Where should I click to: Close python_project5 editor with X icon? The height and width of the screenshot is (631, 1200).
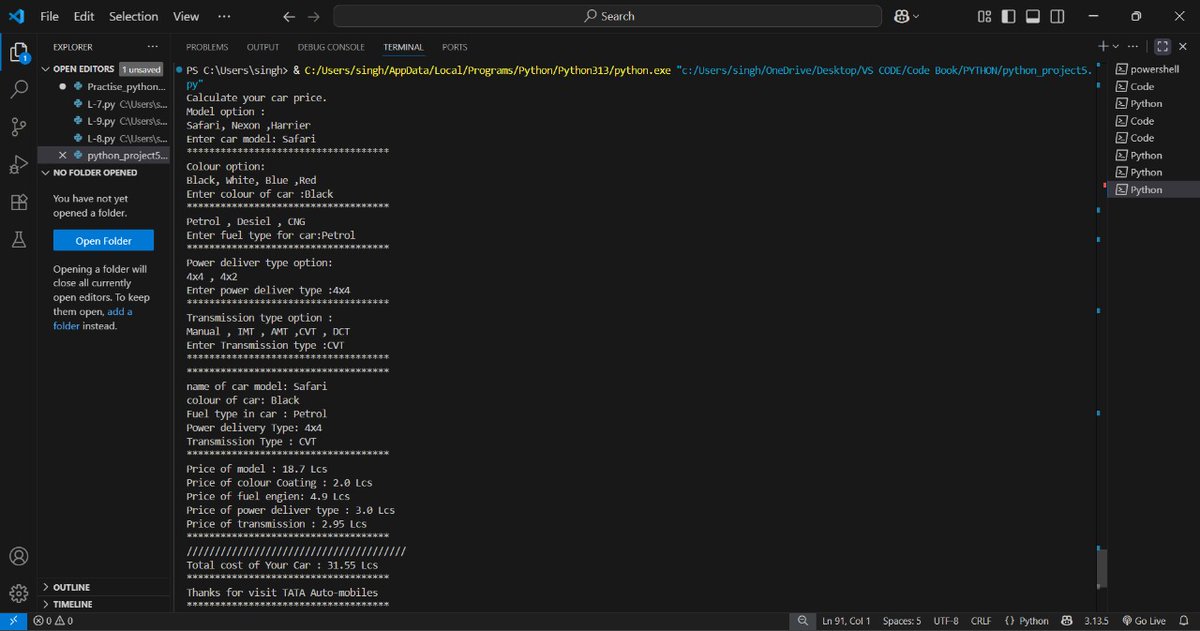pyautogui.click(x=63, y=155)
